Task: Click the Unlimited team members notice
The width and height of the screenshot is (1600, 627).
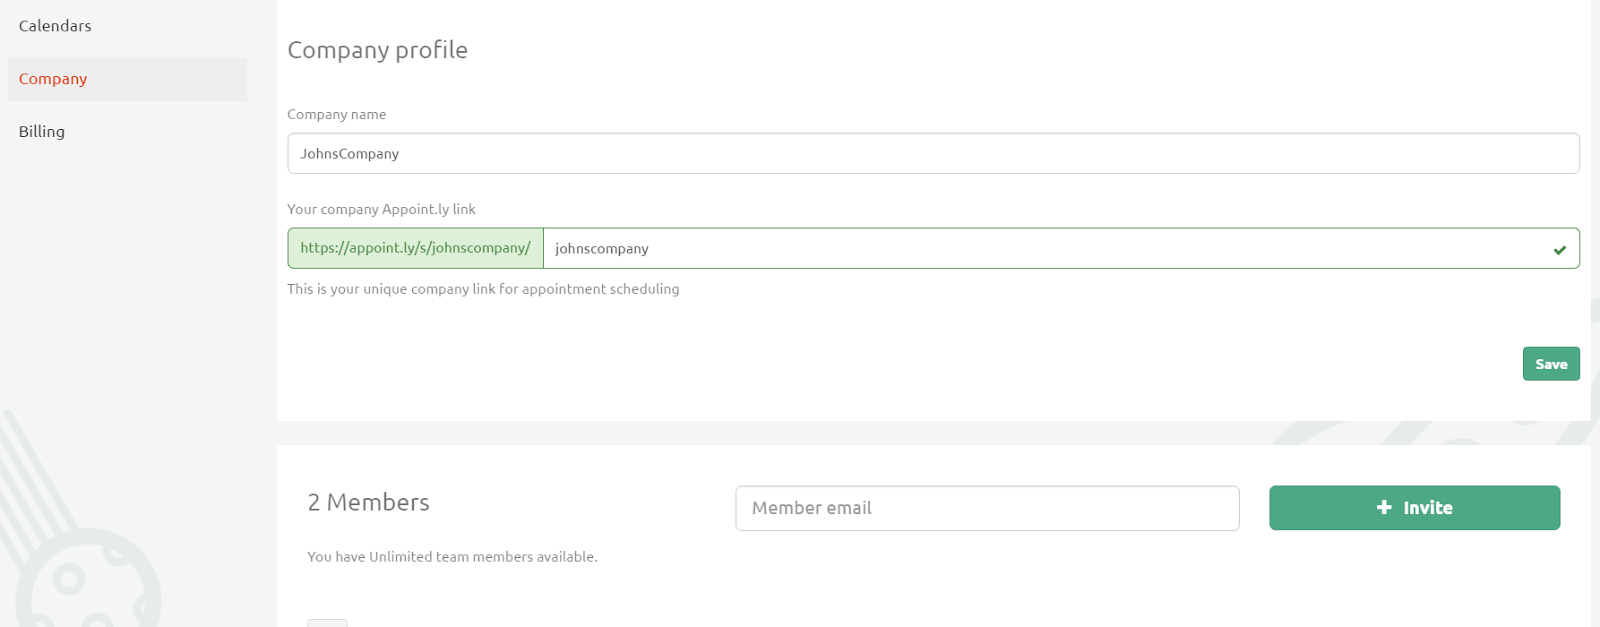Action: (452, 557)
